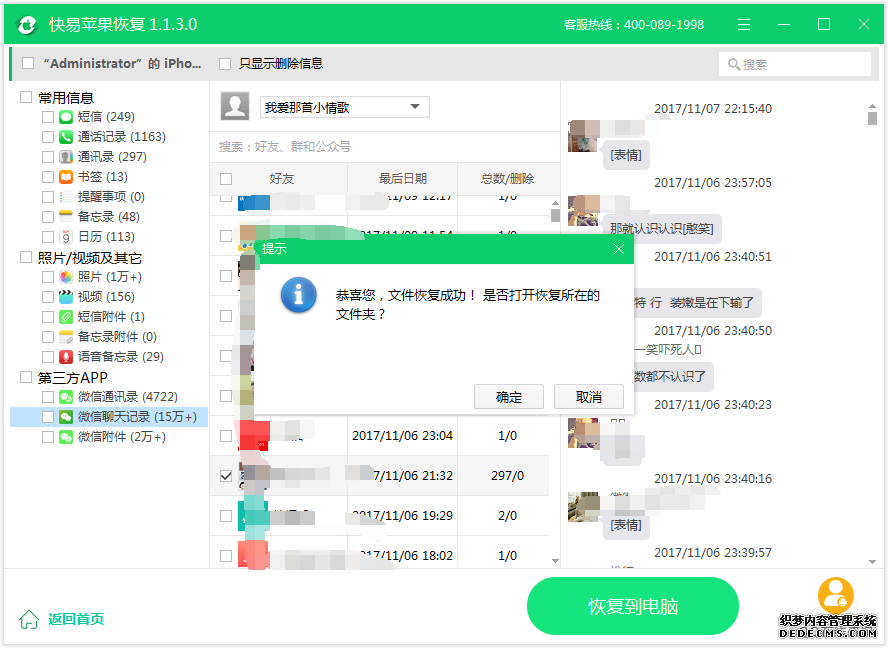Check the 第三方APP group checkbox
The image size is (888, 648).
point(25,377)
